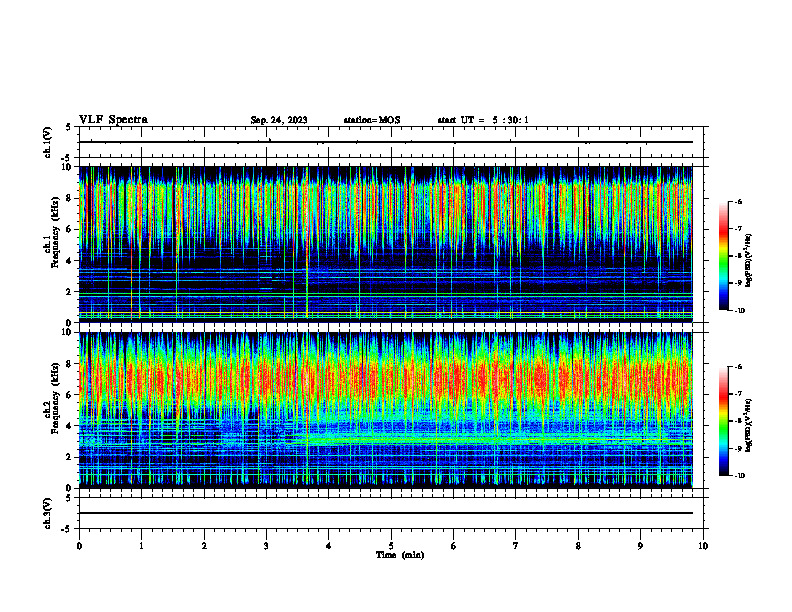Click the ch.2 spectrogram plot panel
This screenshot has width=792, height=612.
point(385,410)
